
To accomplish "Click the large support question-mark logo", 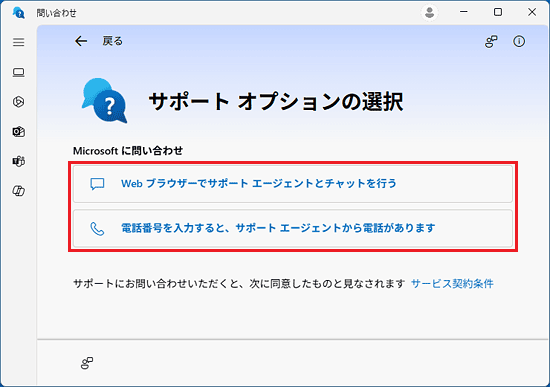I will tap(105, 101).
